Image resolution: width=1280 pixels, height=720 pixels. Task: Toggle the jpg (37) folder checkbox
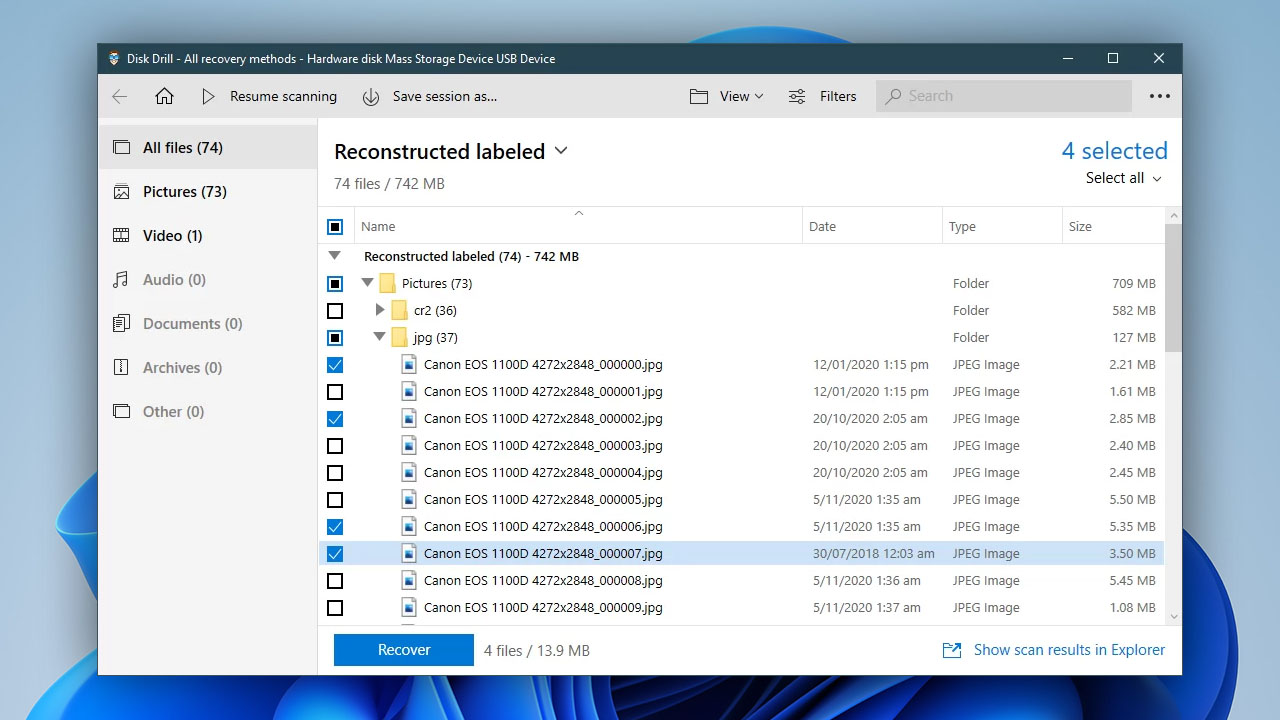[x=335, y=338]
